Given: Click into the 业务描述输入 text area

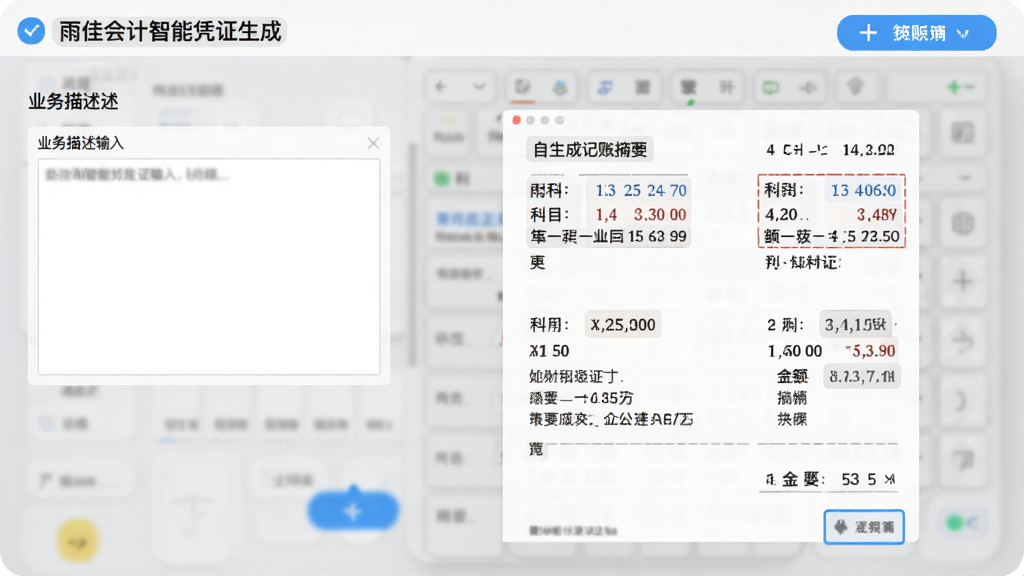Looking at the screenshot, I should (x=209, y=266).
